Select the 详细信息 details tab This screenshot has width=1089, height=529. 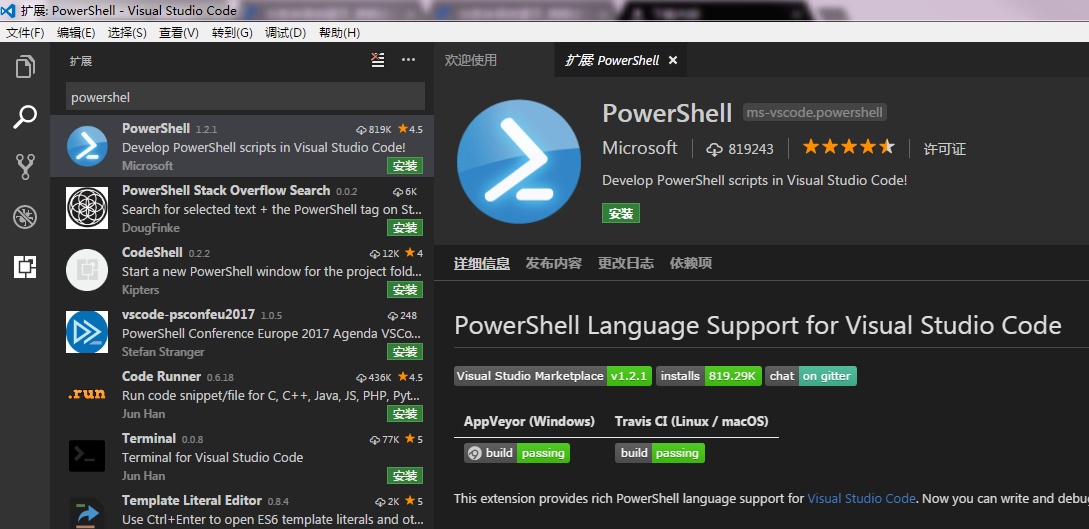tap(482, 264)
